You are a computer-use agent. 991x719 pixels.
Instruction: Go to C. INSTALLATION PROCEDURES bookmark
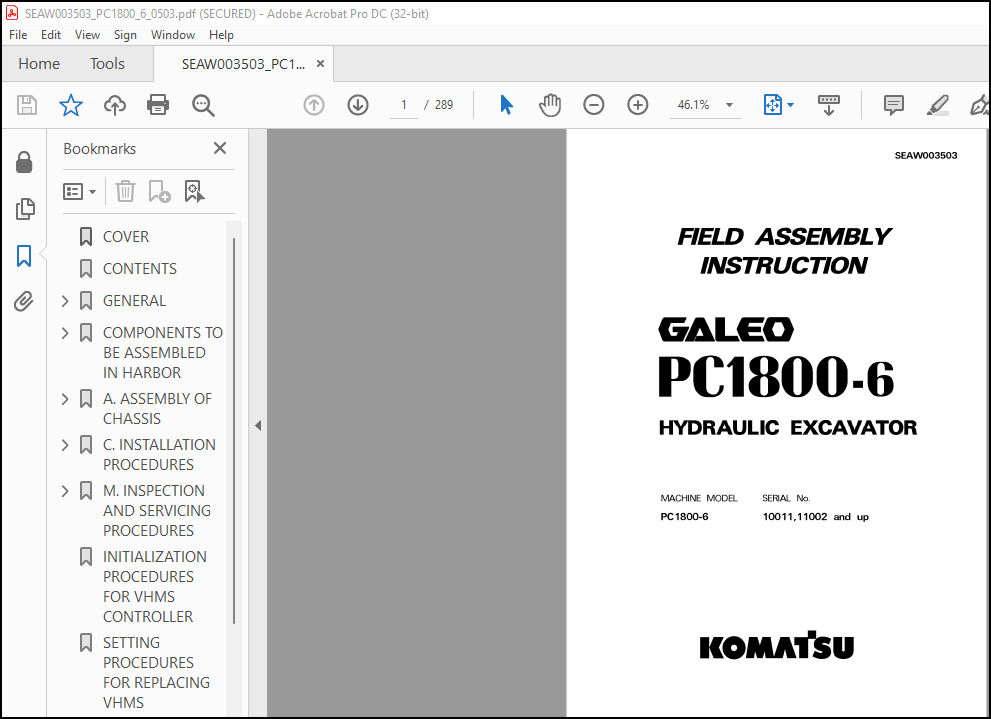[159, 455]
